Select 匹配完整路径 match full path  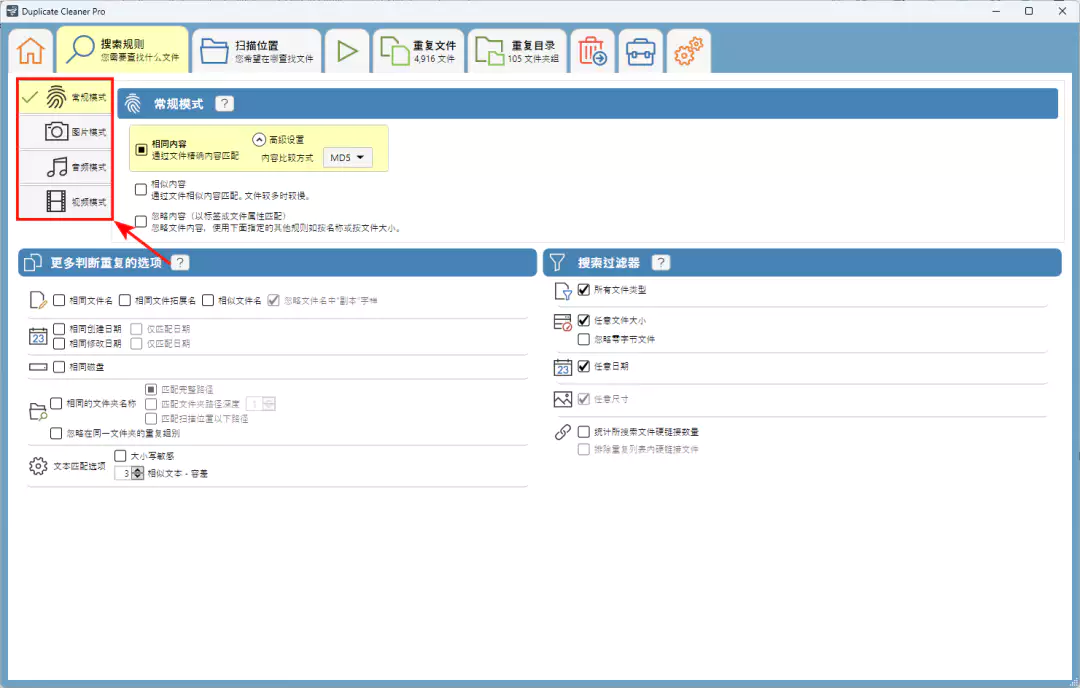click(151, 390)
